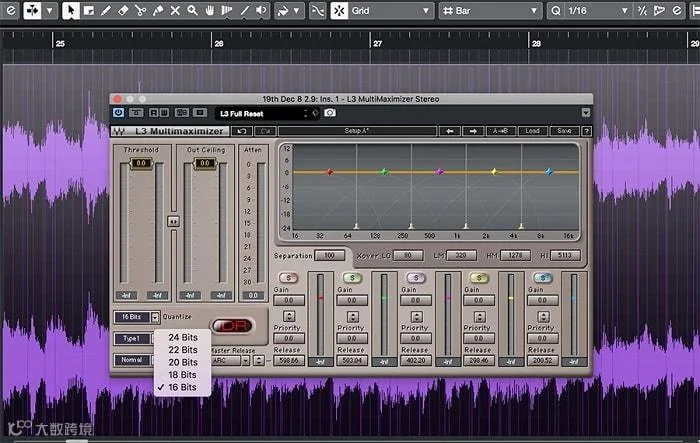Click the Separation 100 value field
Image resolution: width=700 pixels, height=443 pixels.
coord(329,255)
